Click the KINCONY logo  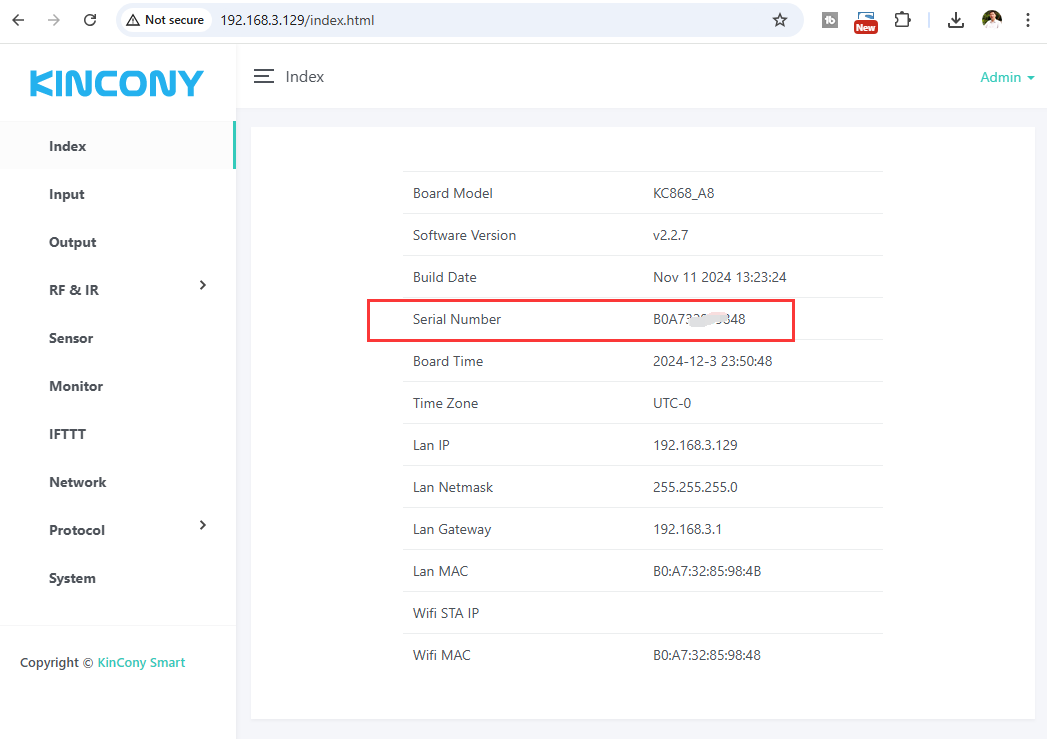click(x=117, y=83)
